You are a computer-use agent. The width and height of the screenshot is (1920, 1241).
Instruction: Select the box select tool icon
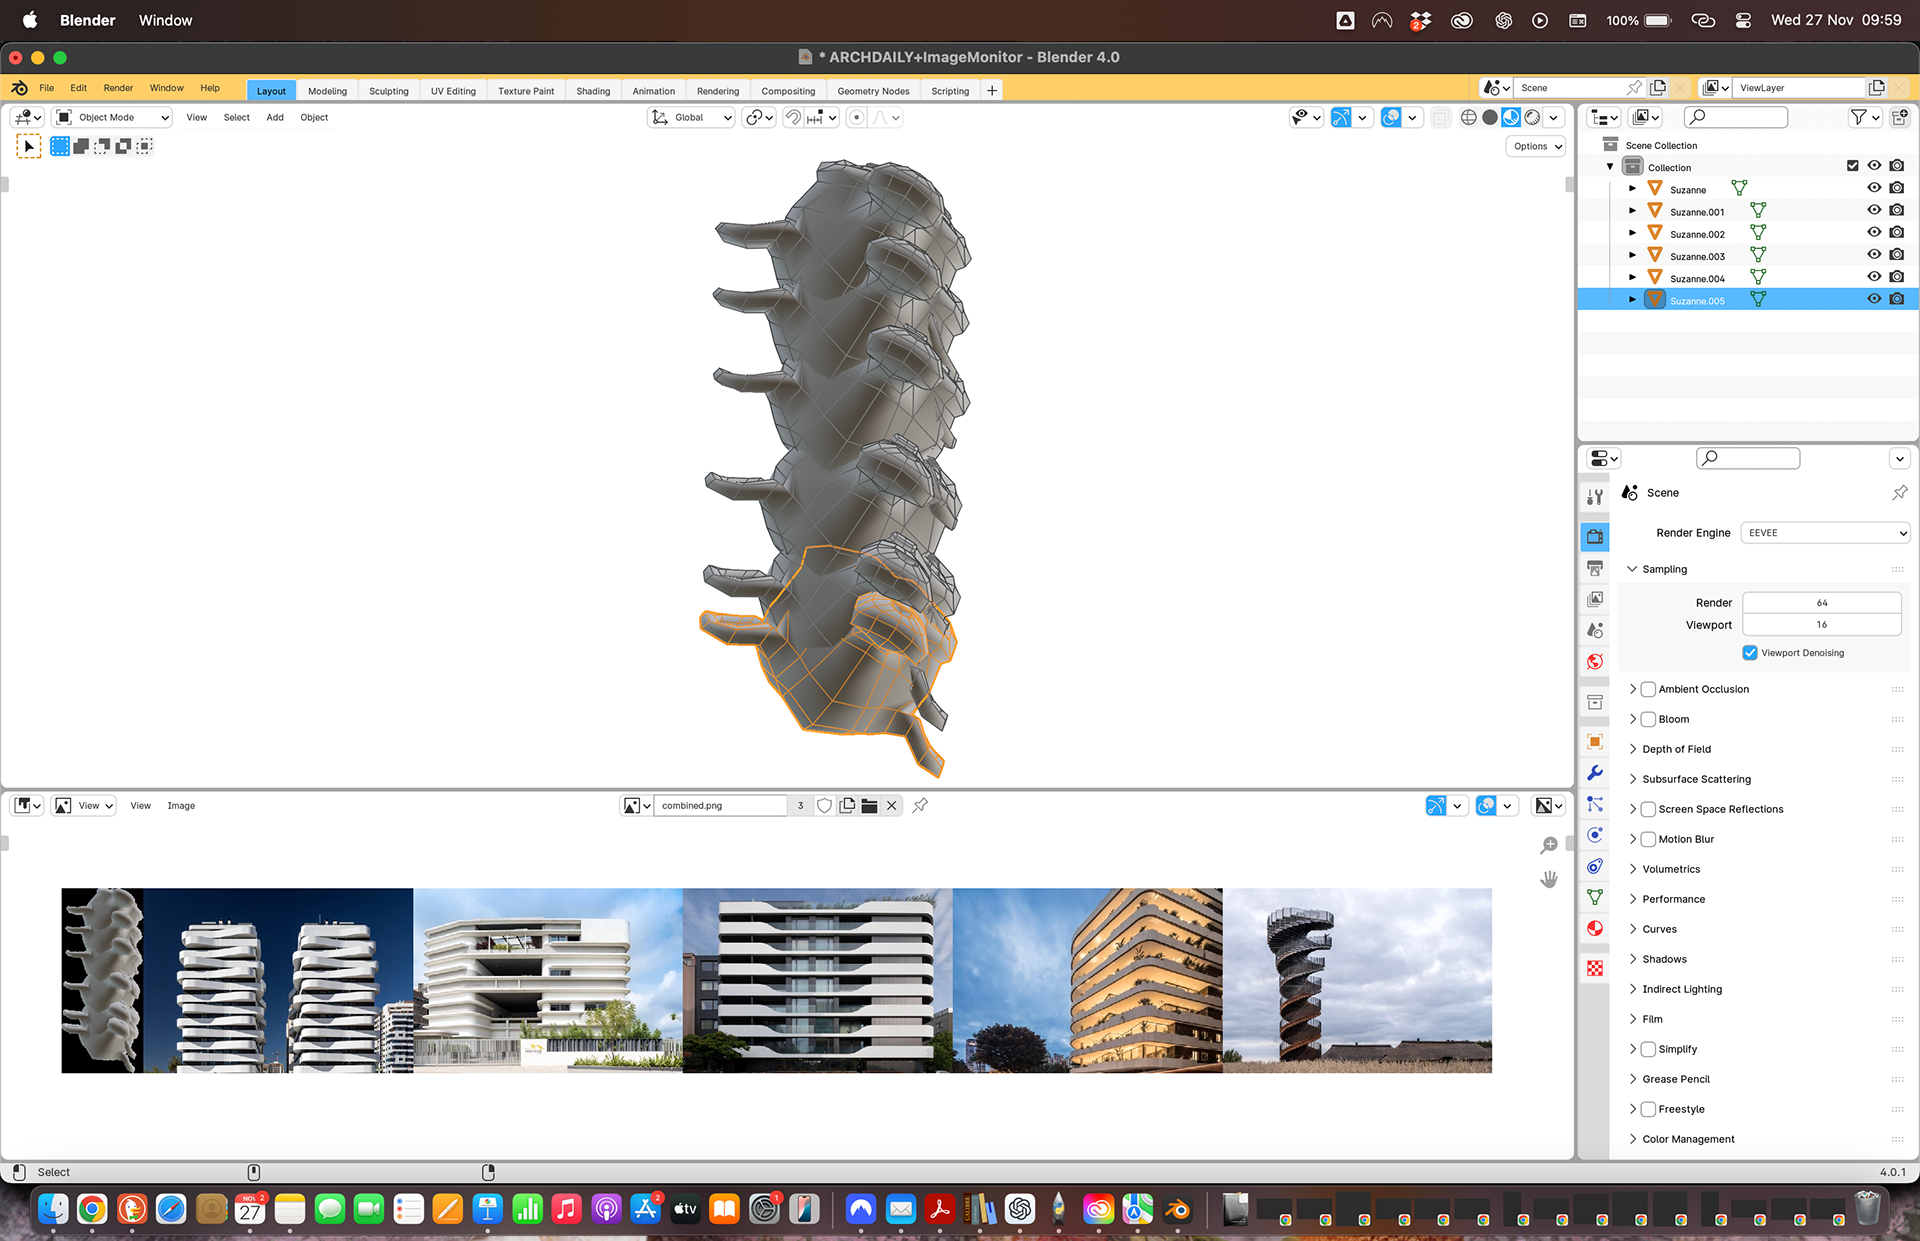coord(29,147)
